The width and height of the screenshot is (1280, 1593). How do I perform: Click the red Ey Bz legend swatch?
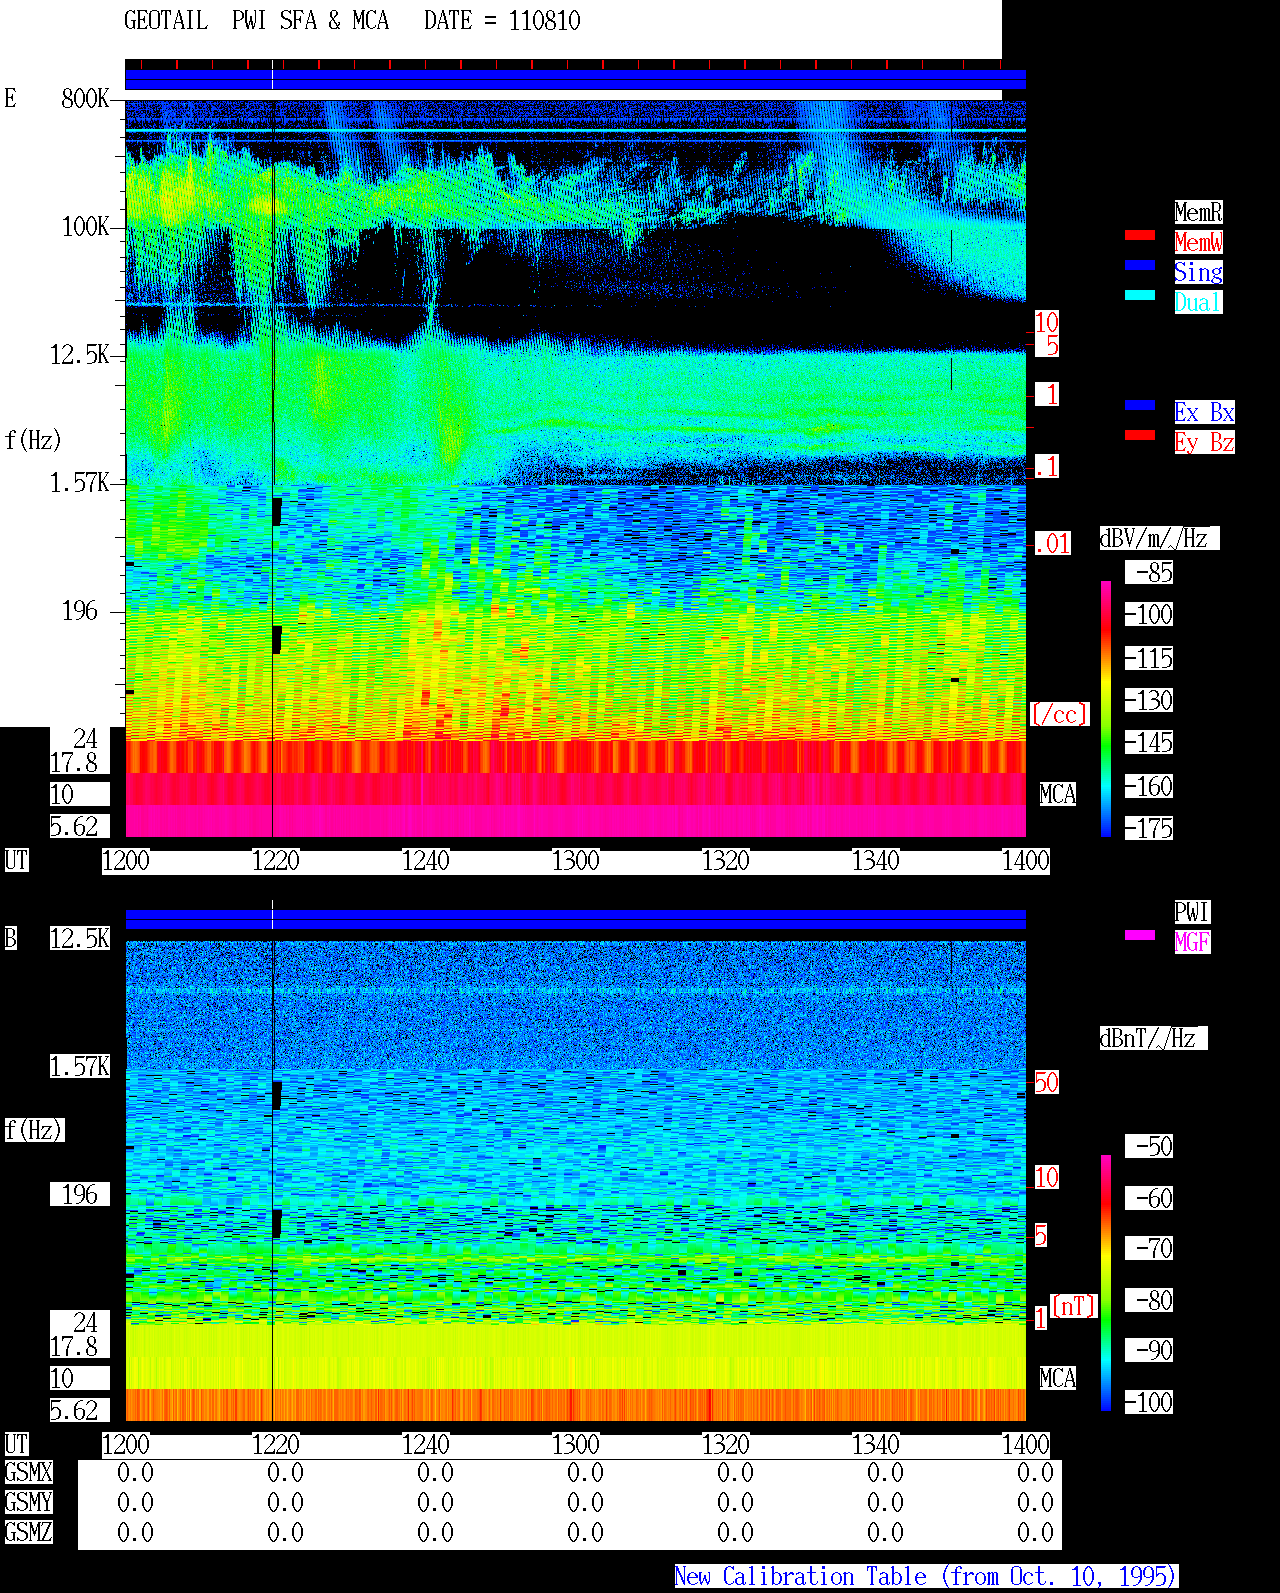[x=1140, y=435]
